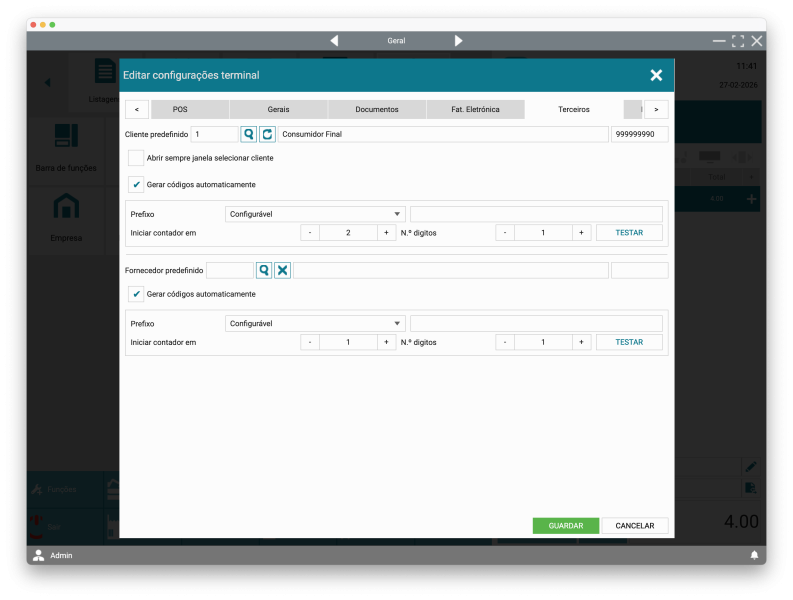This screenshot has height=600, width=793.
Task: Clear the predefined supplier with X icon
Action: [x=283, y=270]
